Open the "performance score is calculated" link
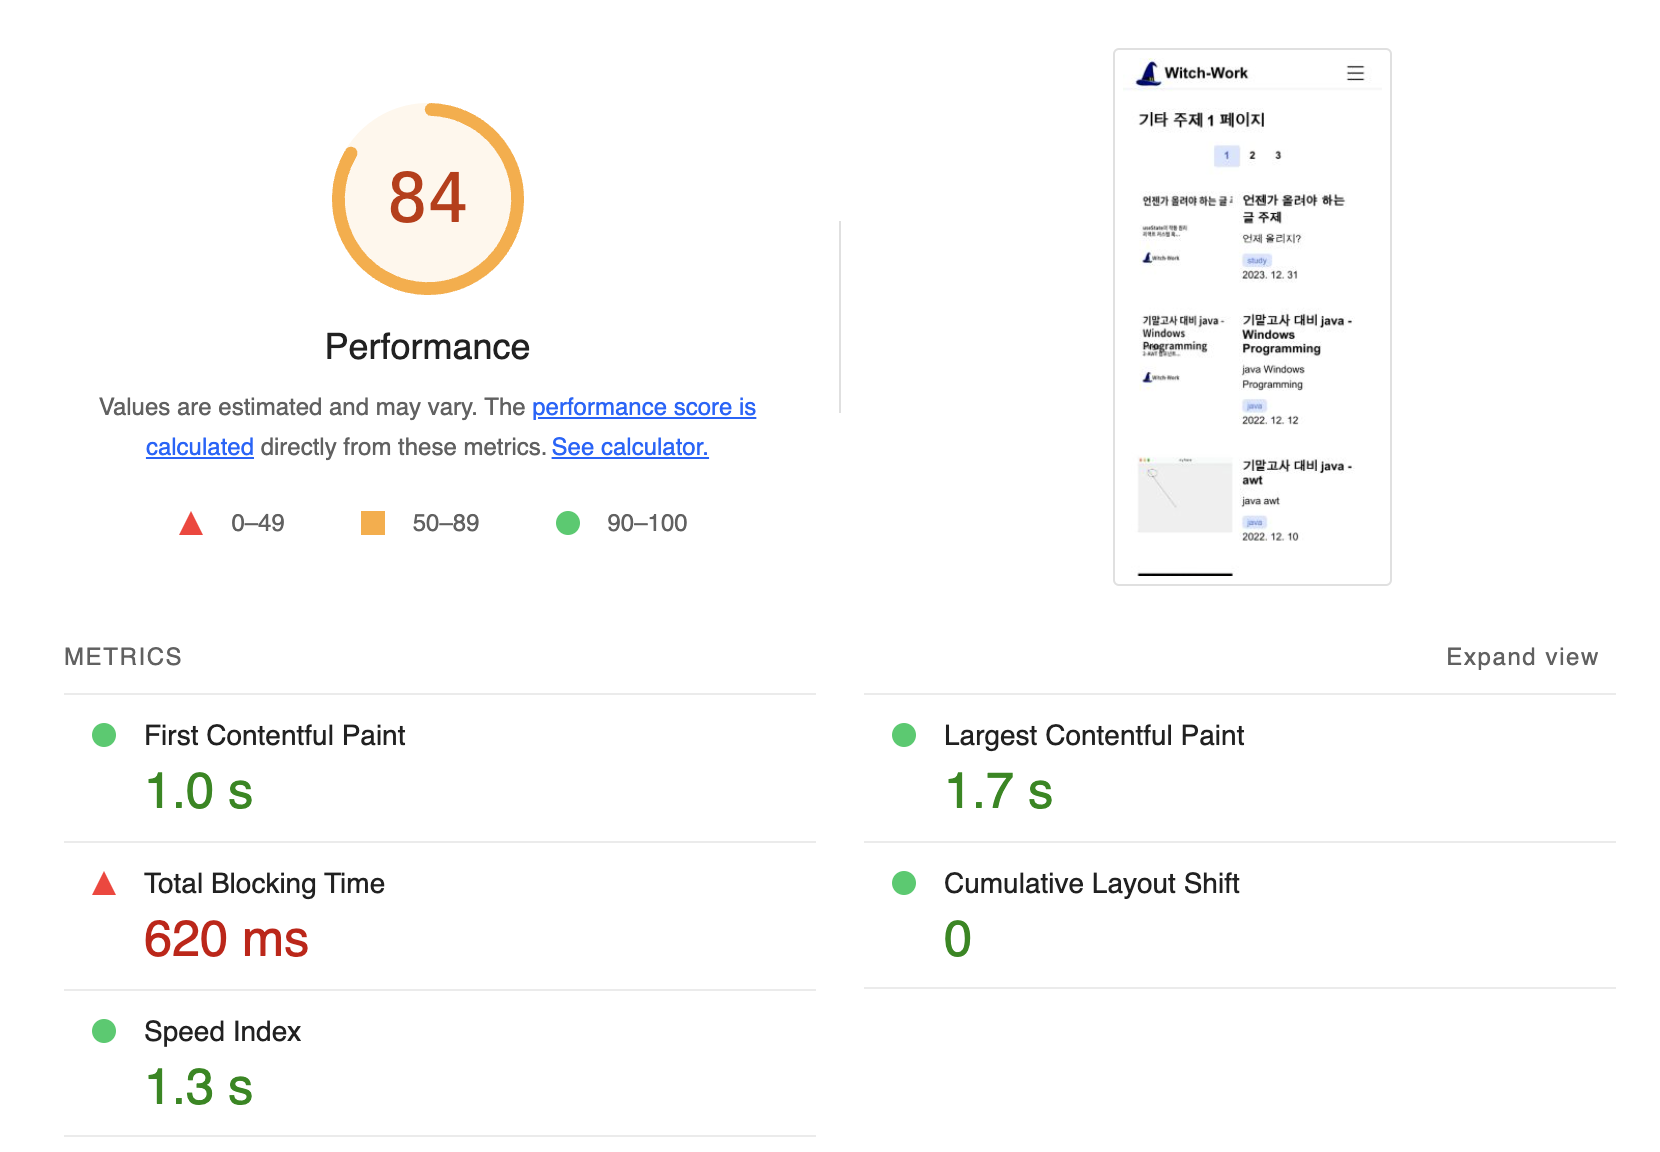Screen dimensions: 1660x1152 pyautogui.click(x=643, y=407)
